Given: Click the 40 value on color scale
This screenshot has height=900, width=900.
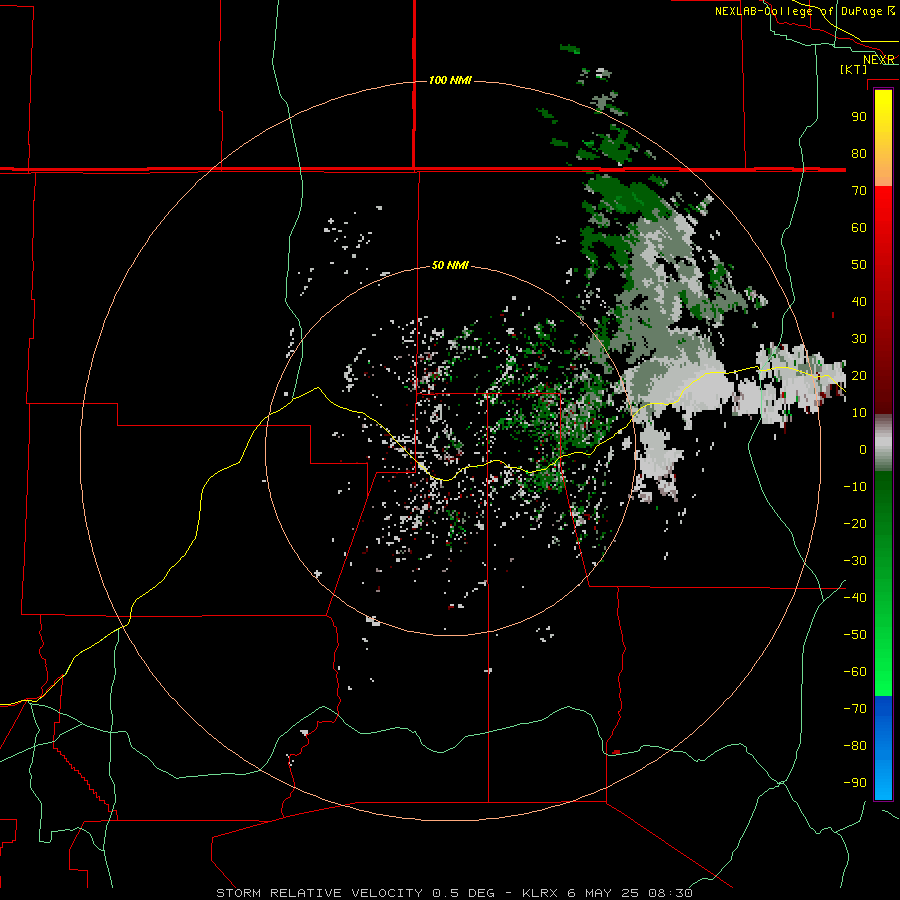Looking at the screenshot, I should 859,301.
